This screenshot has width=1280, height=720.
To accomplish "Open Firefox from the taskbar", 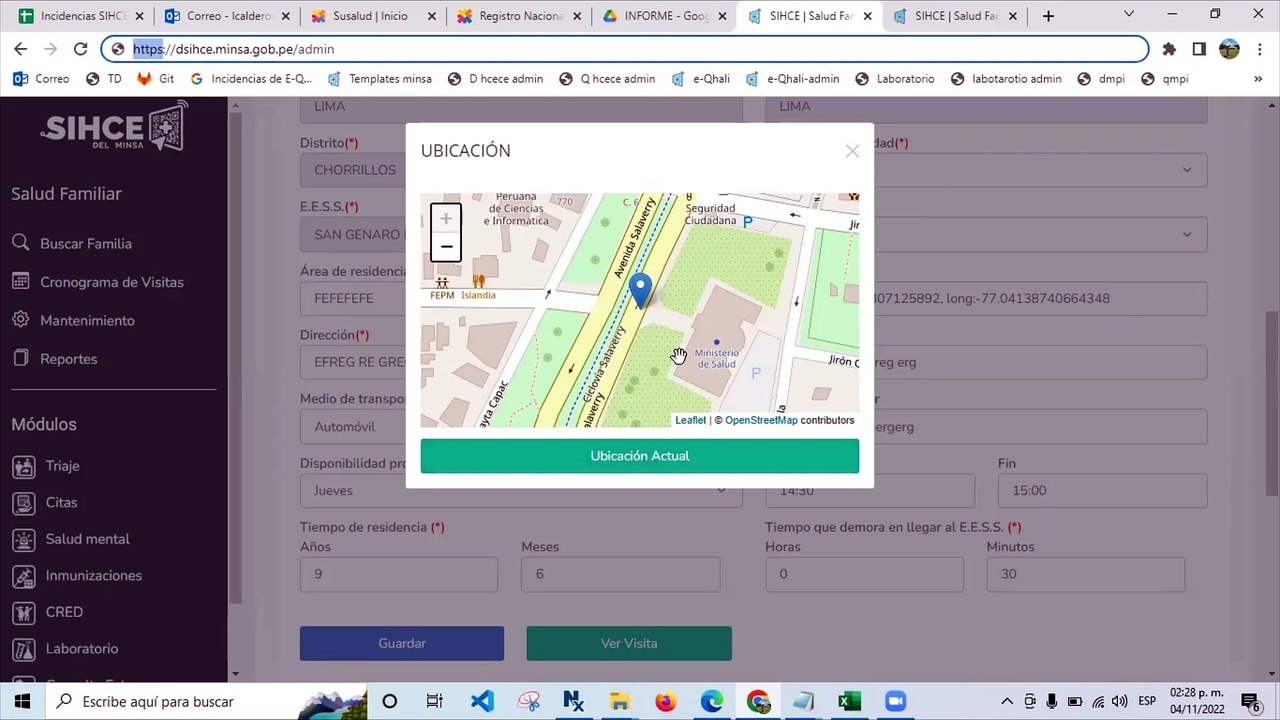I will 665,701.
